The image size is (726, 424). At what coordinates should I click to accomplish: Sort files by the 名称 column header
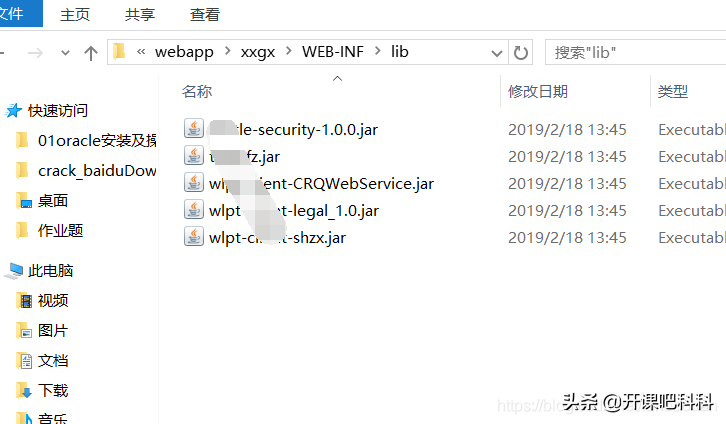coord(197,92)
